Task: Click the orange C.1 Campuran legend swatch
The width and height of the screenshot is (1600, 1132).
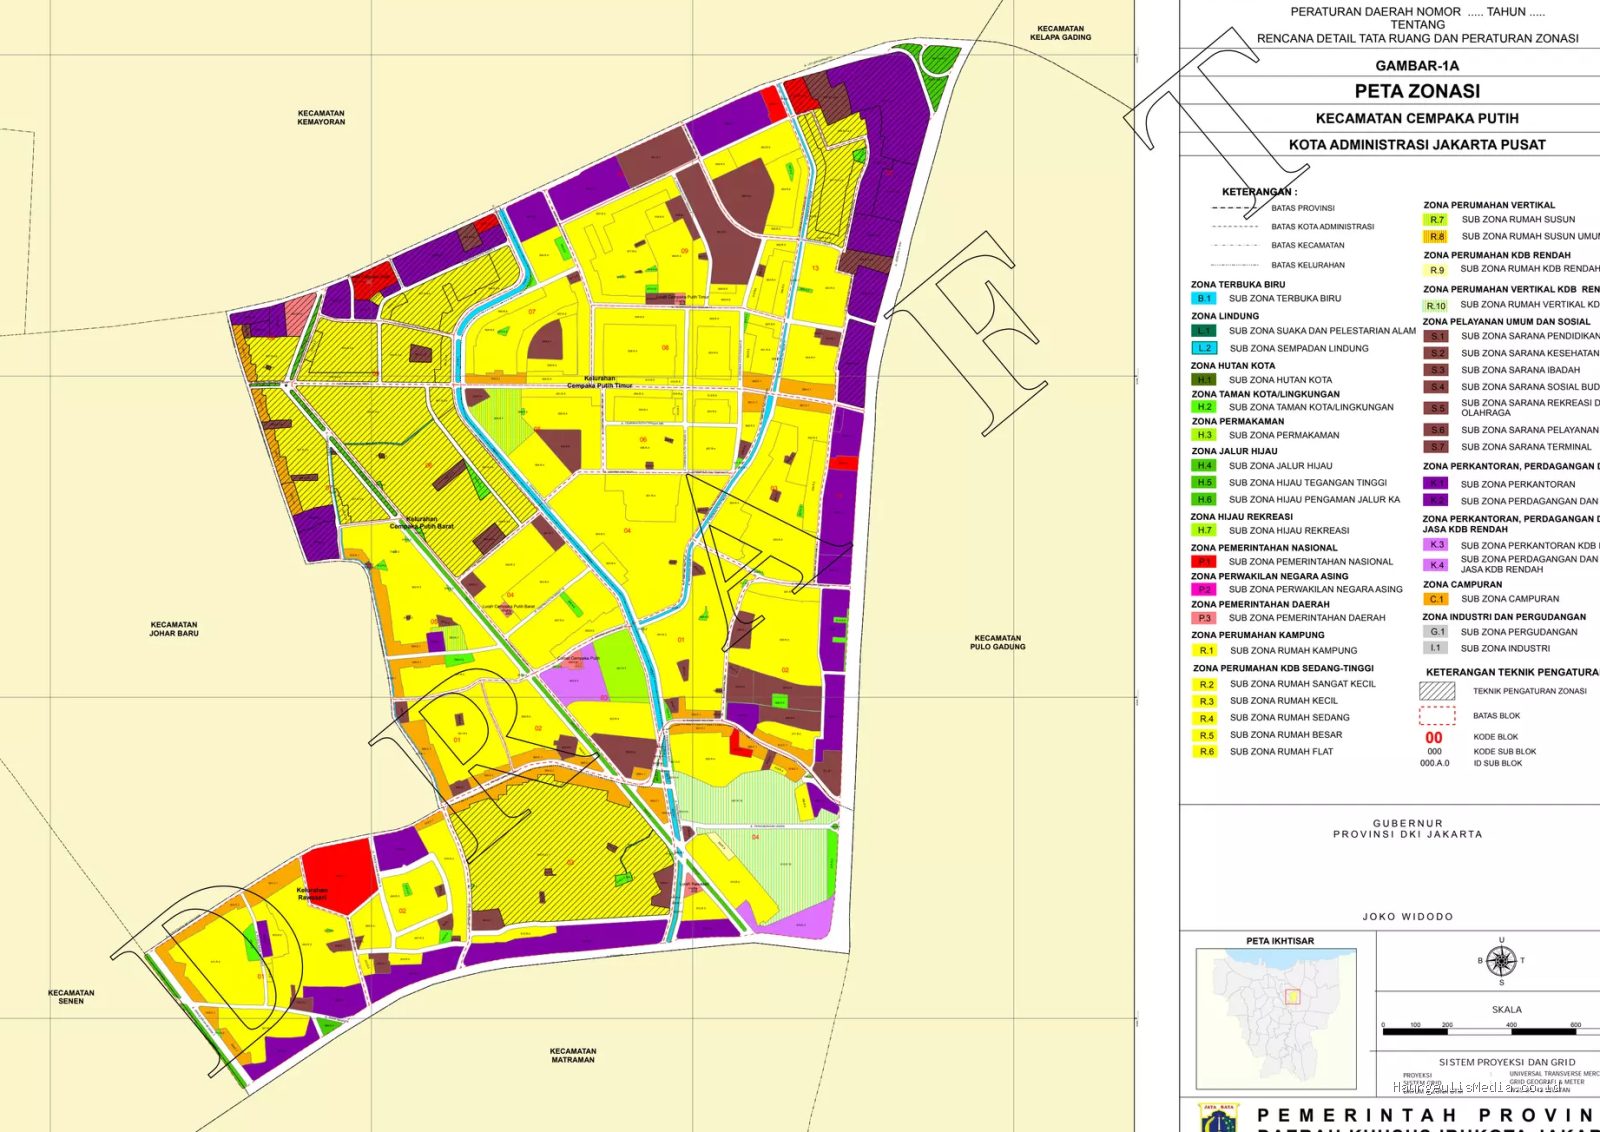Action: coord(1436,599)
